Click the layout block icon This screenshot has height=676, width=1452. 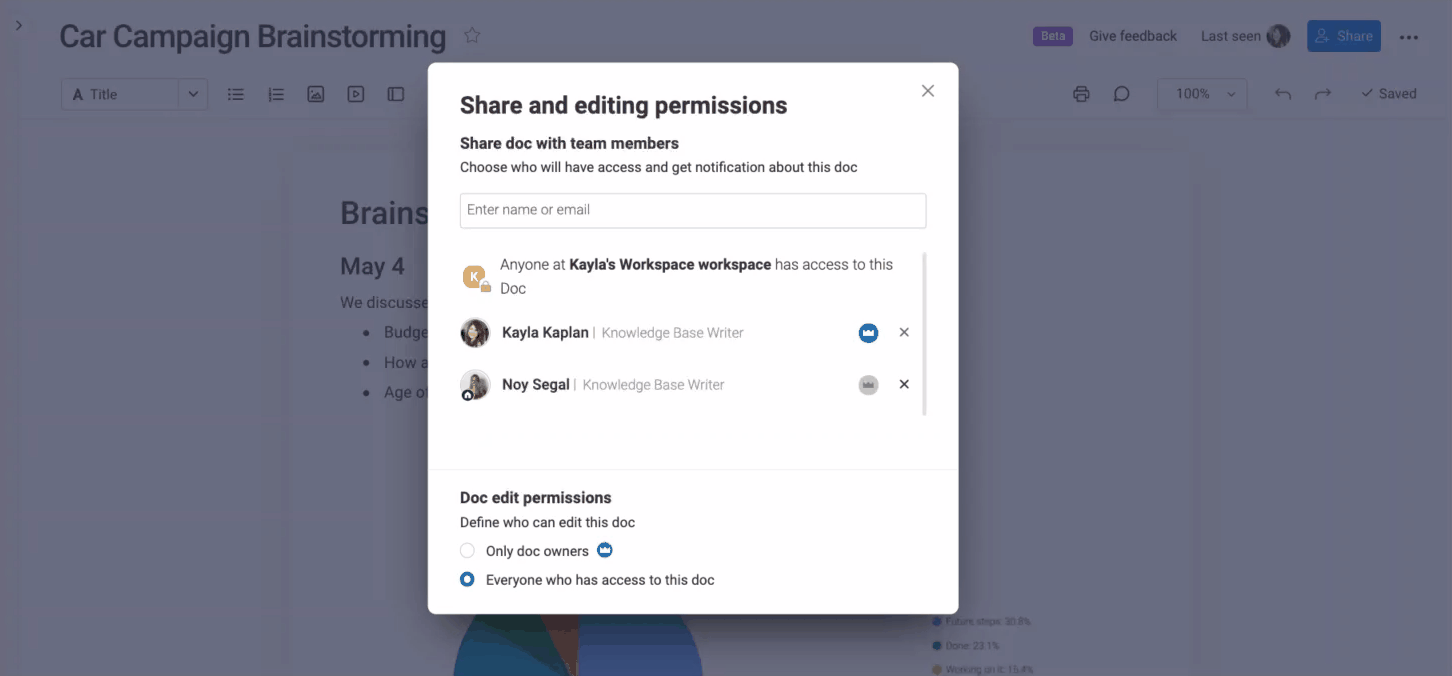[x=396, y=94]
